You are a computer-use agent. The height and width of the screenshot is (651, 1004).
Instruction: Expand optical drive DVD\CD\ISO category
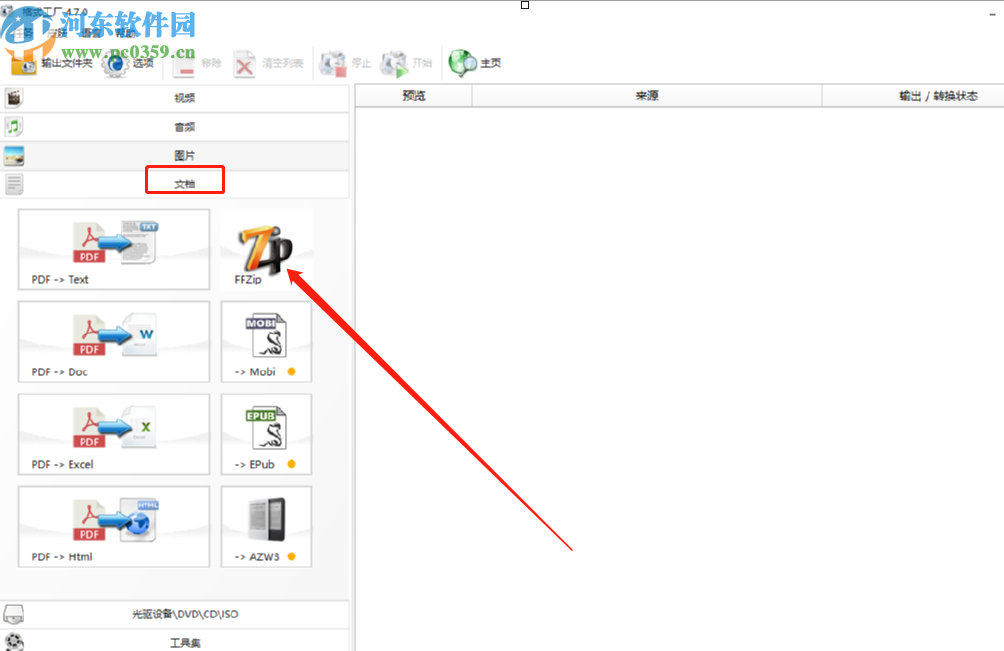pyautogui.click(x=175, y=614)
